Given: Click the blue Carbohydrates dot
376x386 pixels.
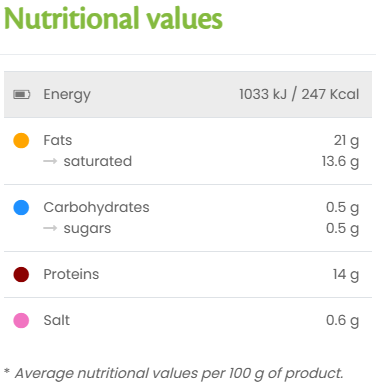Looking at the screenshot, I should tap(21, 207).
